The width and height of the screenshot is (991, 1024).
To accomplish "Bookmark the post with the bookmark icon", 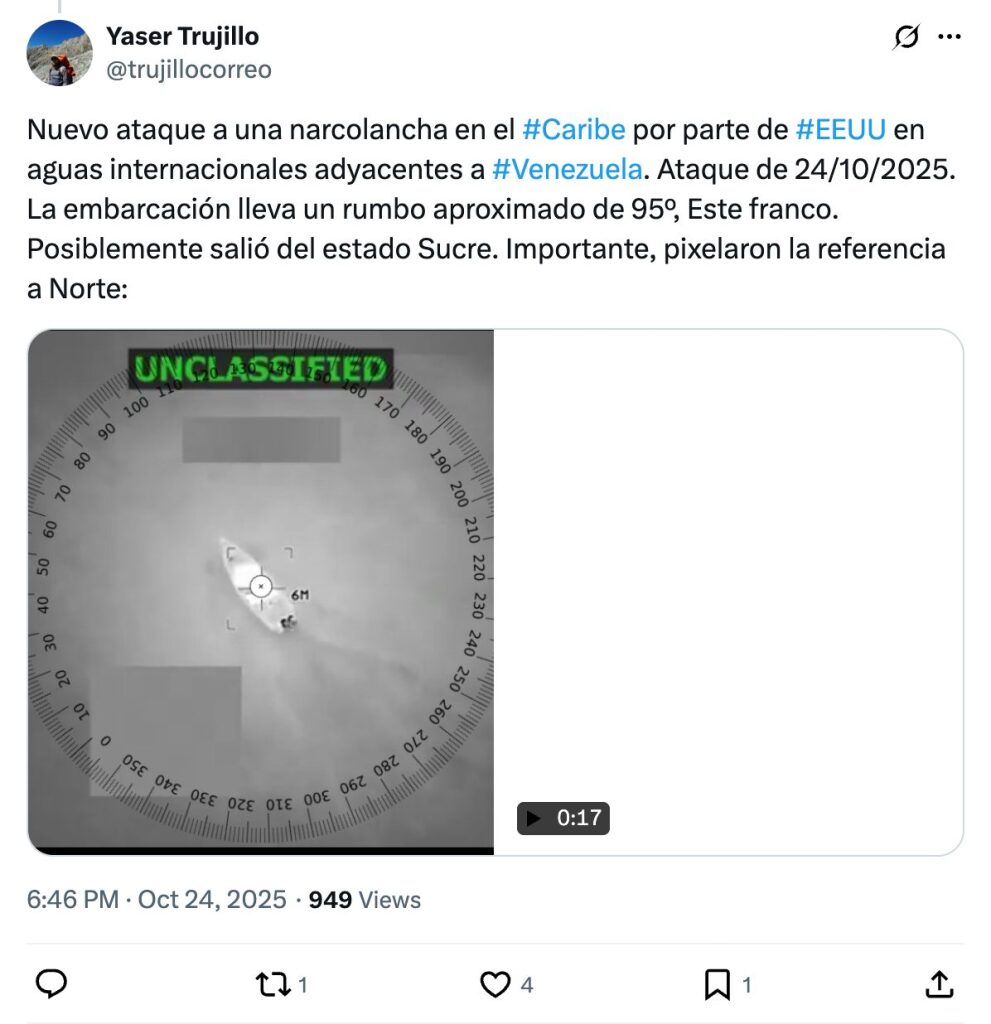I will 717,984.
